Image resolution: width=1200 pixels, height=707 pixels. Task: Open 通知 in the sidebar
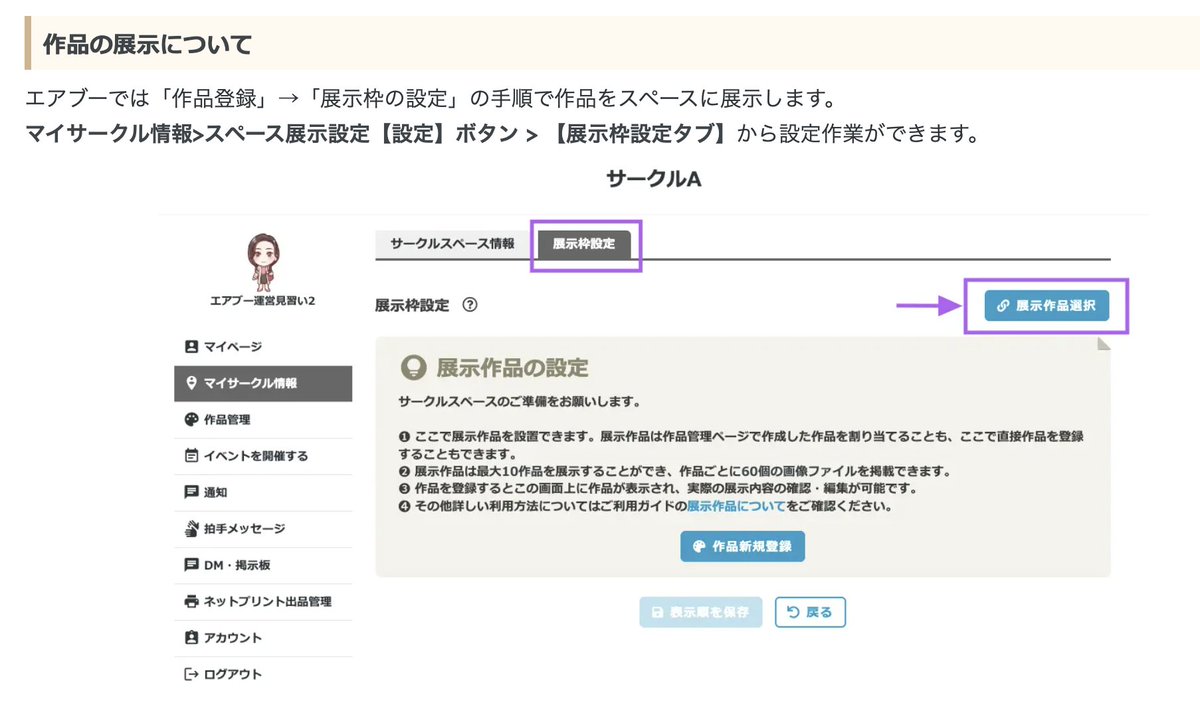[263, 492]
